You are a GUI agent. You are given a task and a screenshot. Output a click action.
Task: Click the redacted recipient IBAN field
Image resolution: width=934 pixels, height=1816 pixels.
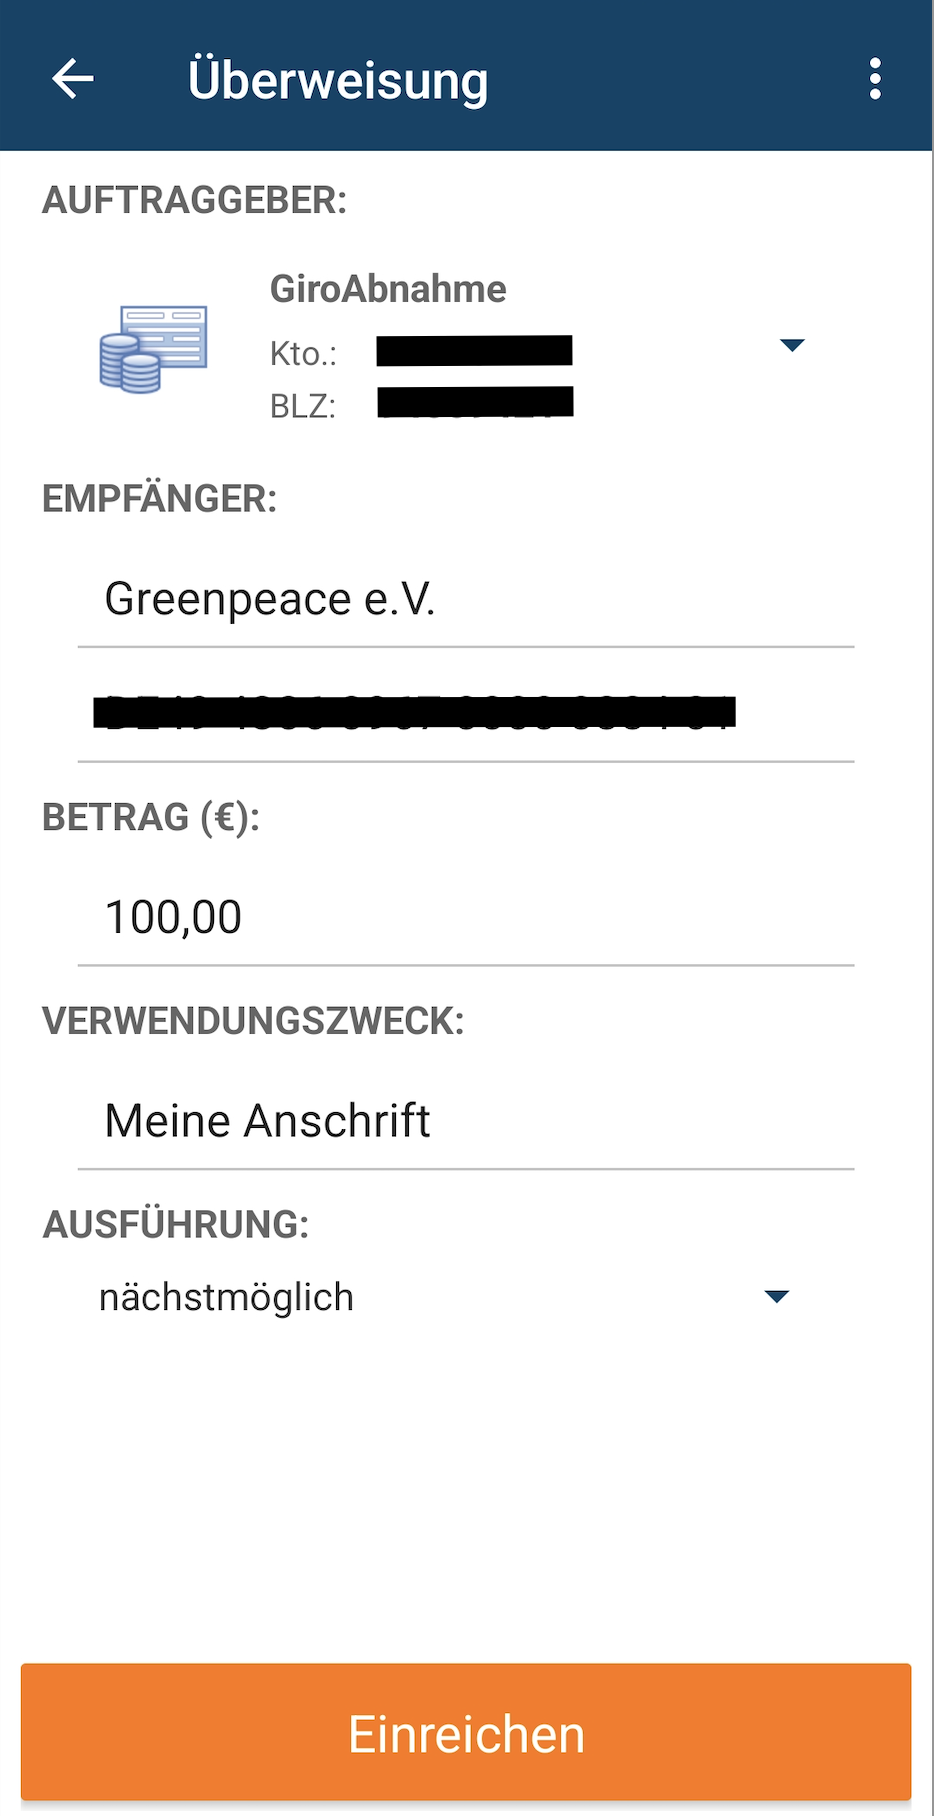[414, 712]
